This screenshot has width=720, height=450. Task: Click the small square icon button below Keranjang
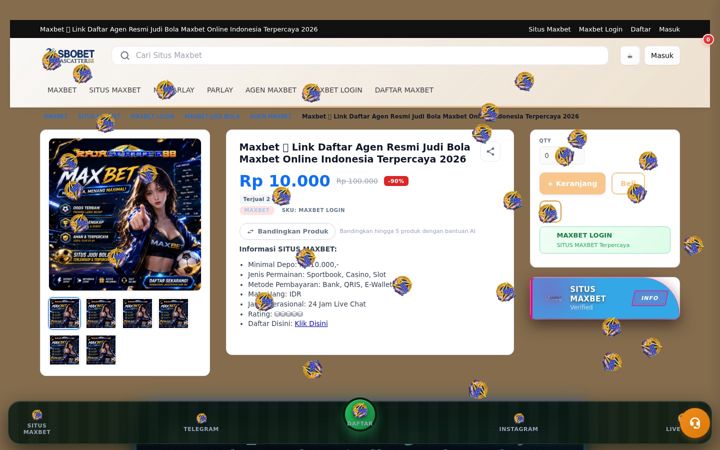pyautogui.click(x=550, y=212)
